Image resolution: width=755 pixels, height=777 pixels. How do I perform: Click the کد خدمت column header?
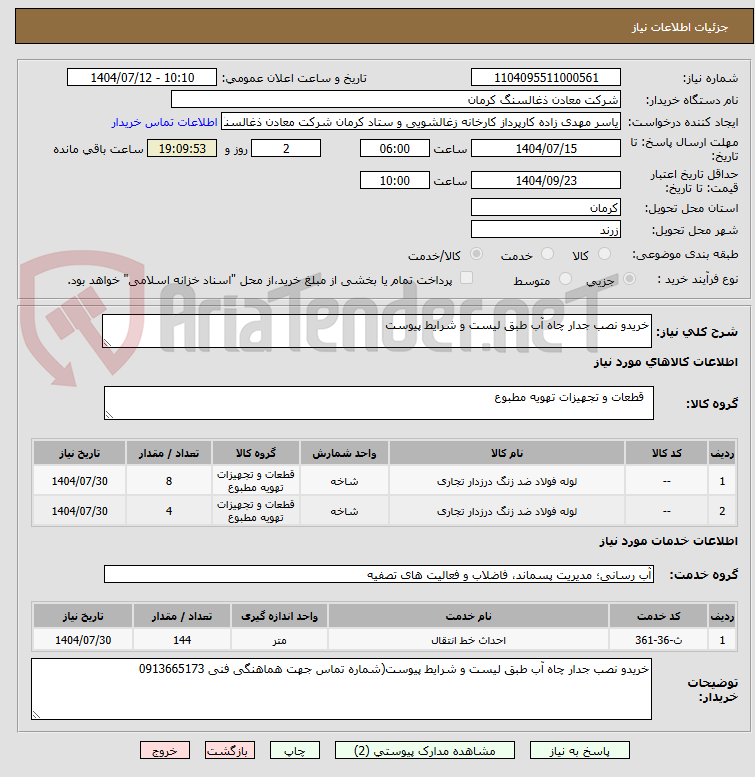click(x=658, y=616)
